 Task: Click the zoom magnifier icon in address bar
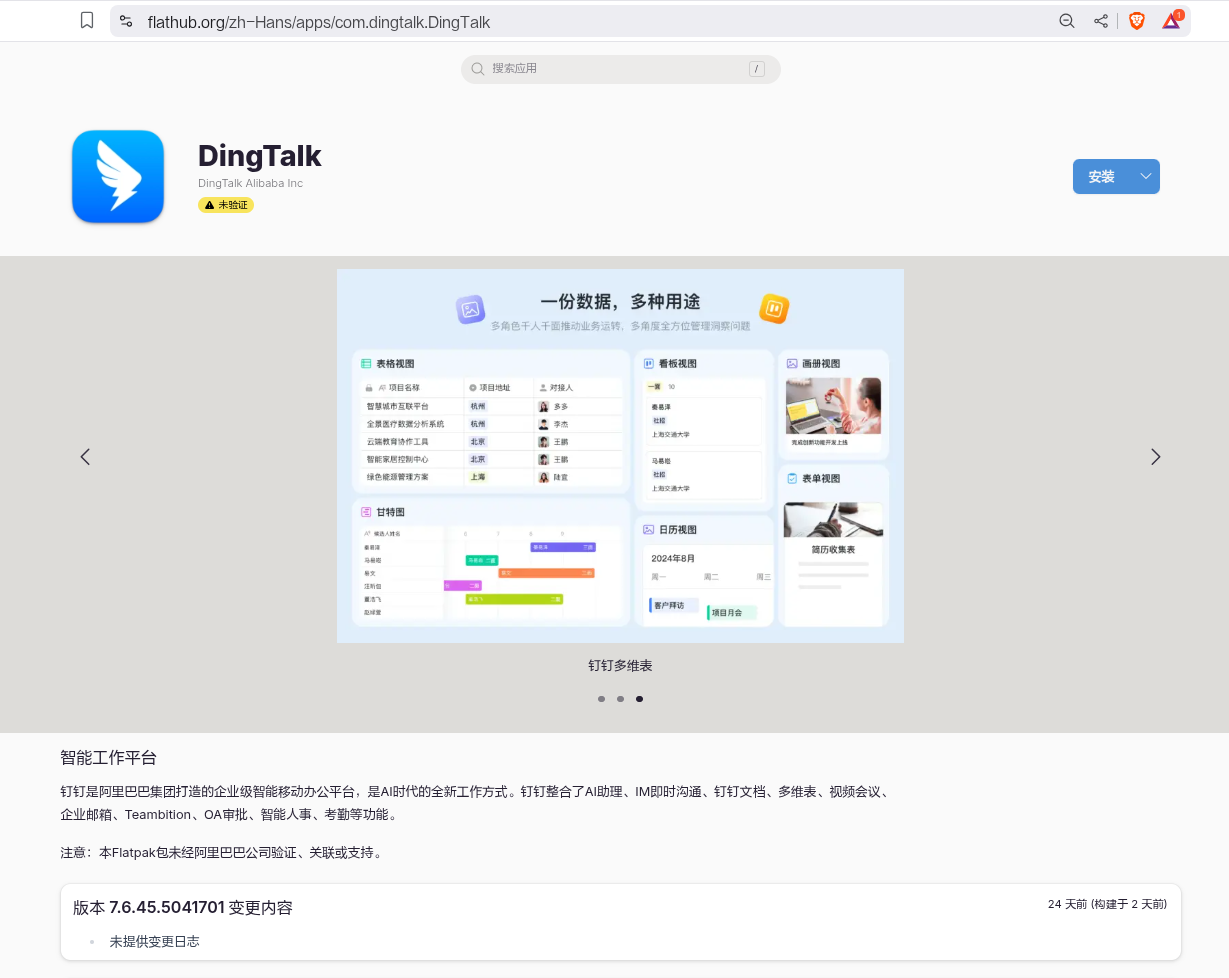click(1067, 21)
